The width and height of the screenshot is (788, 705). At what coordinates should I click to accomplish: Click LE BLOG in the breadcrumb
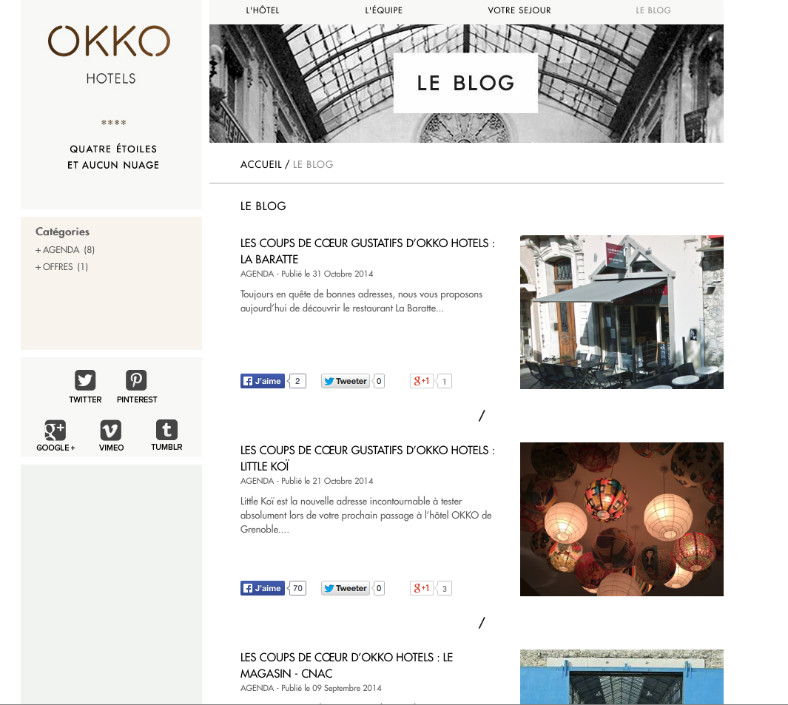click(x=313, y=164)
